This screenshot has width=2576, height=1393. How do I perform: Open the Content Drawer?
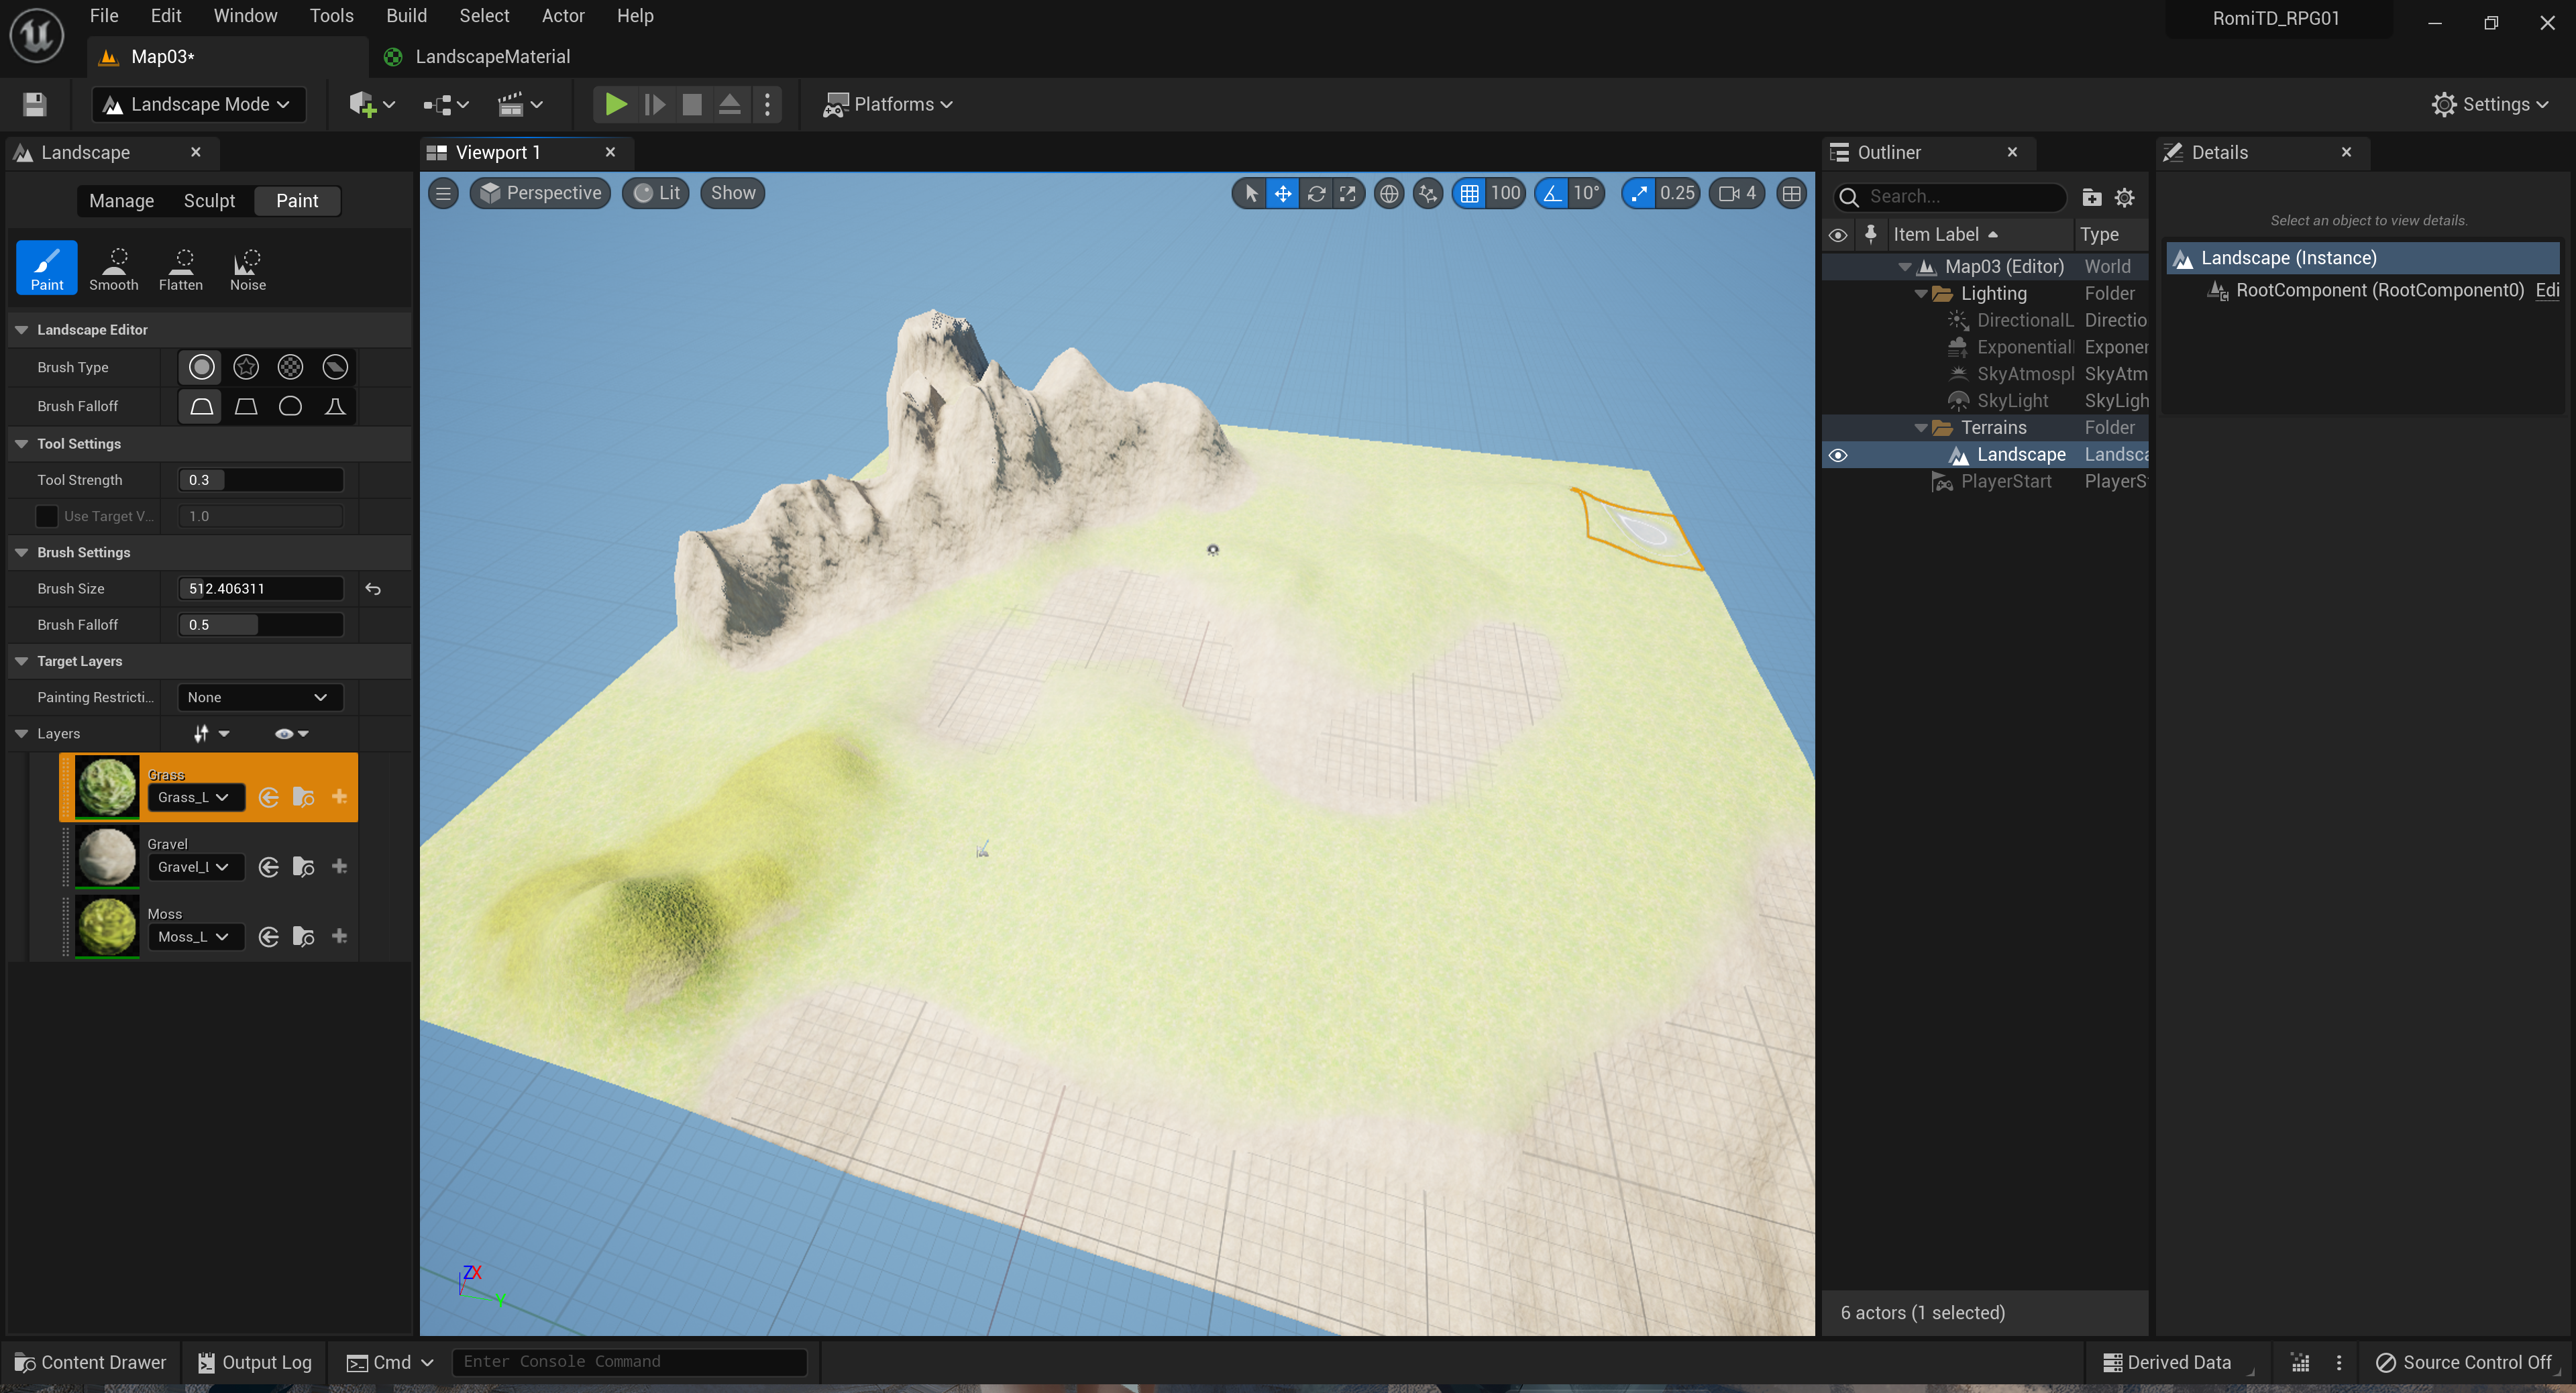[x=91, y=1361]
